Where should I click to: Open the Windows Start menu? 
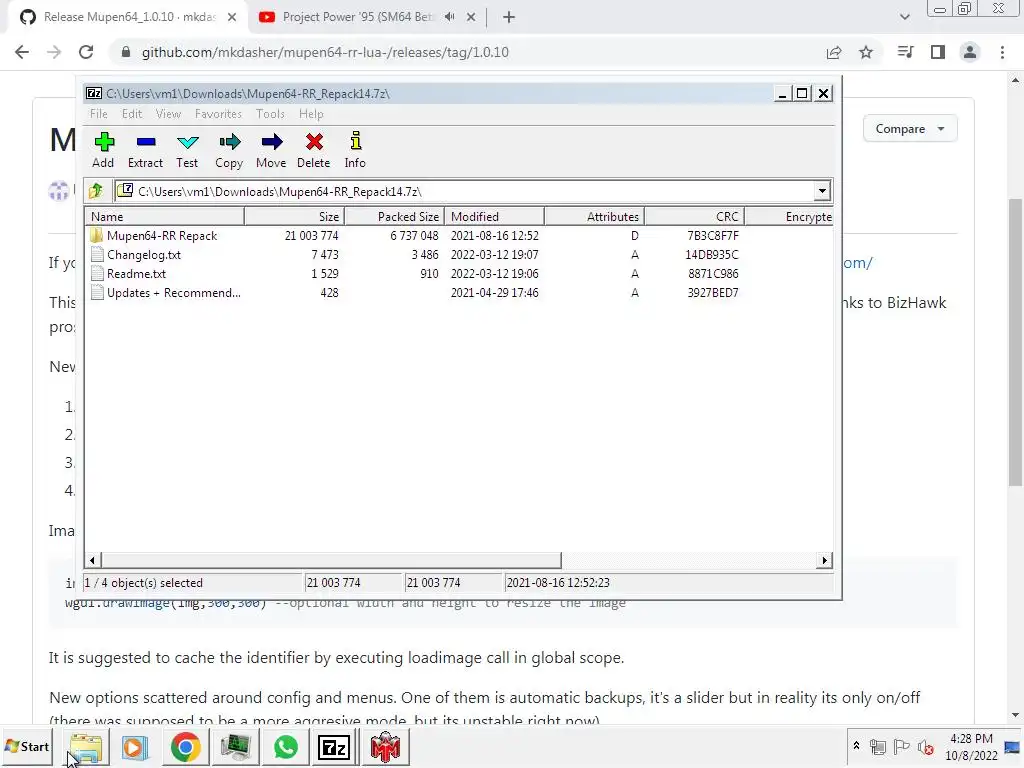click(27, 746)
